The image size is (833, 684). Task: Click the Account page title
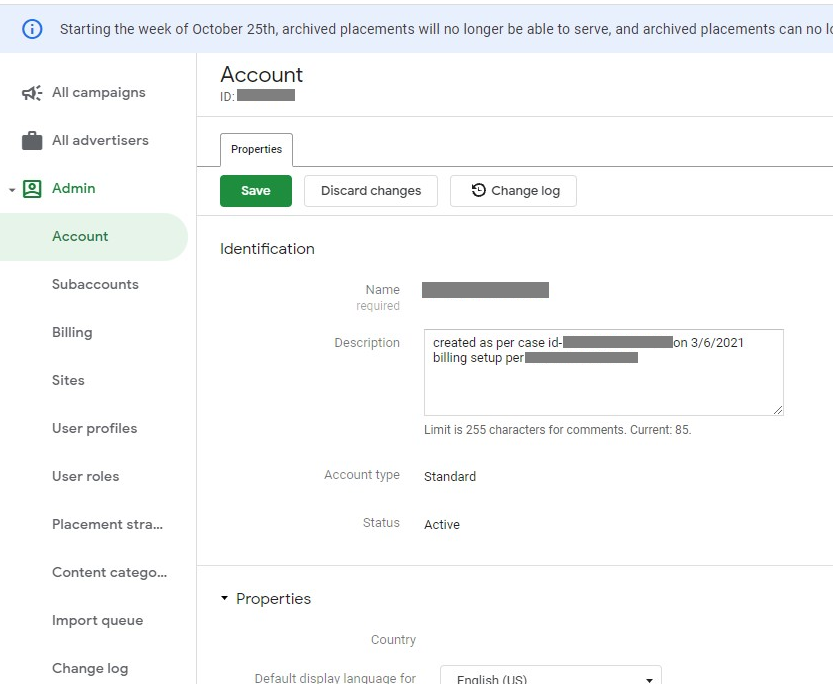point(261,74)
